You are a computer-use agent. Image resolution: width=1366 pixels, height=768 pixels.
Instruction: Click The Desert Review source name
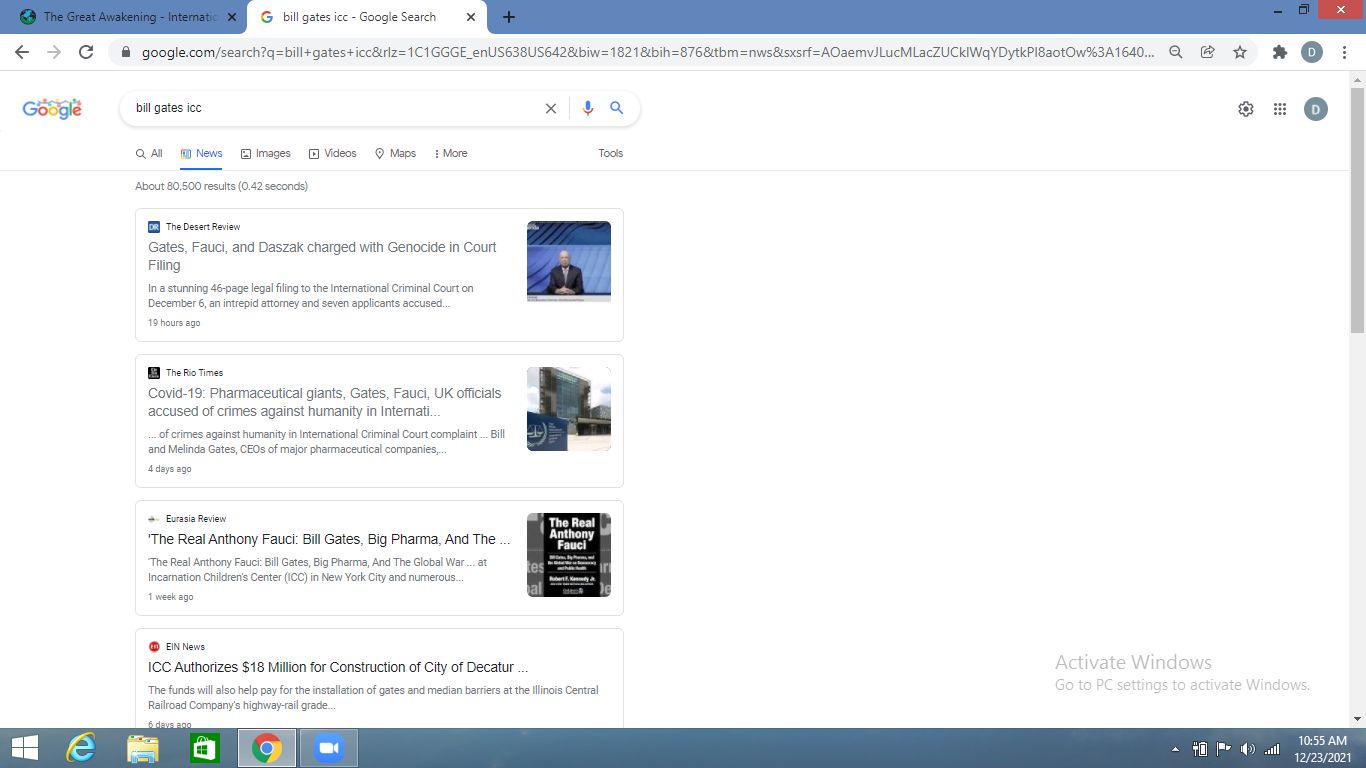[x=203, y=227]
